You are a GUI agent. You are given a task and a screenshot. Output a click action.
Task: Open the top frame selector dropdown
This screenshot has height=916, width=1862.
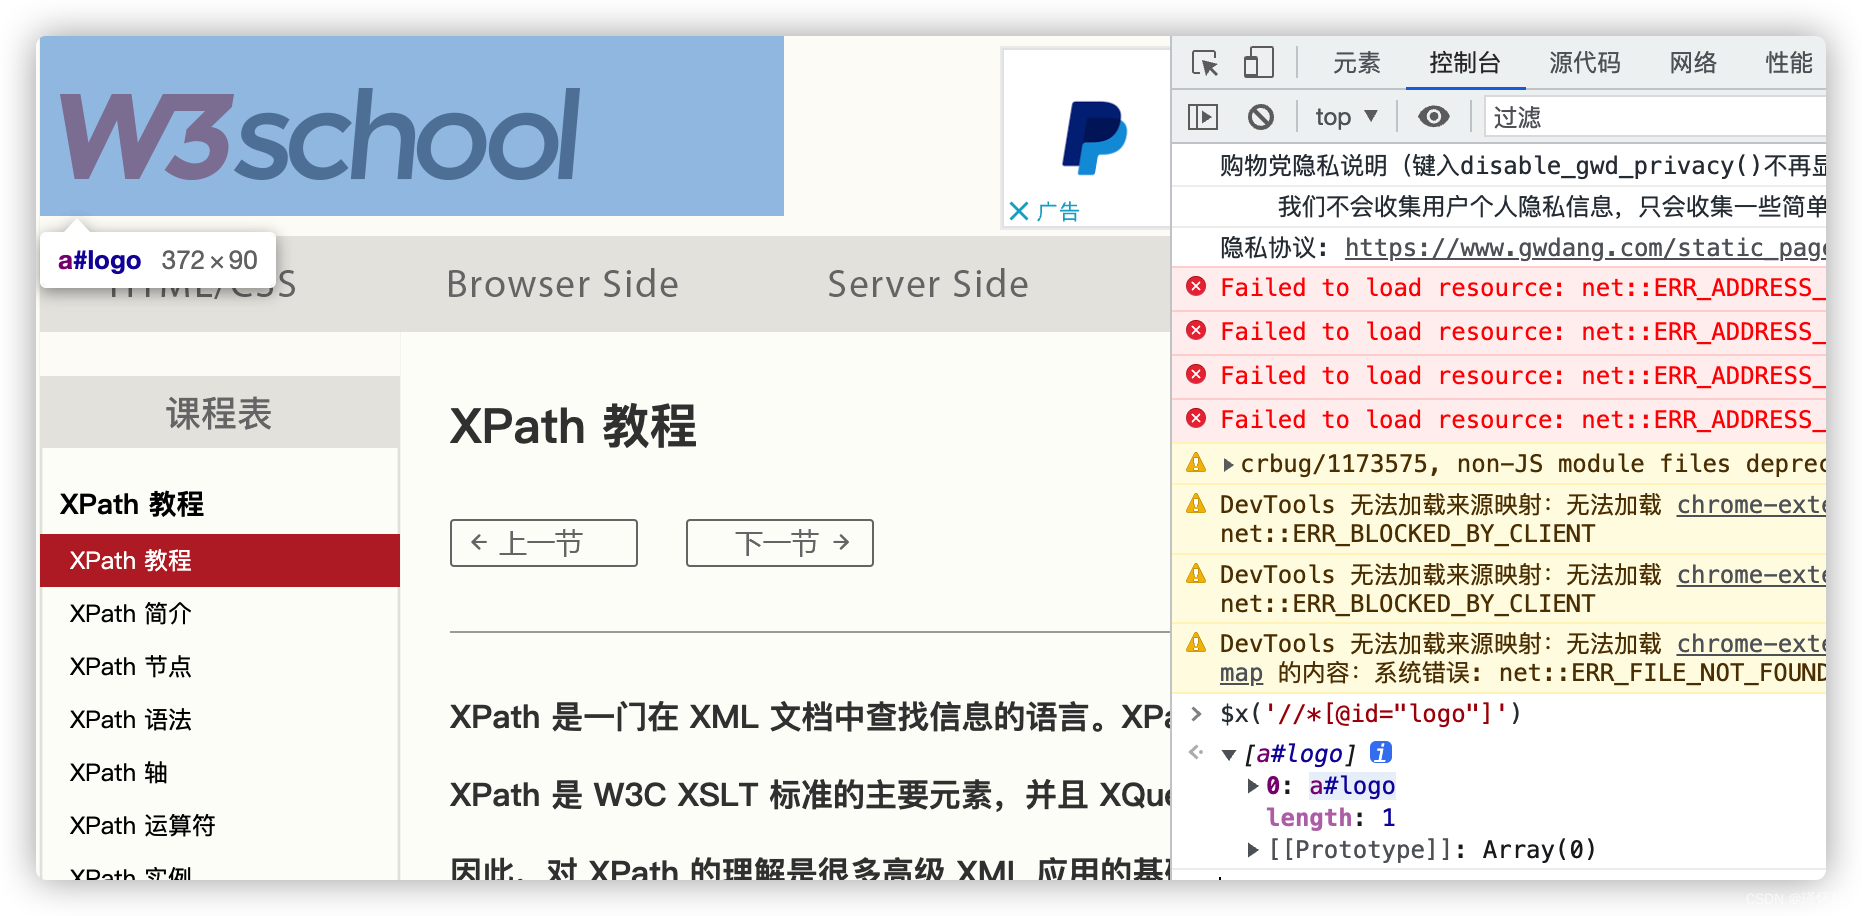pos(1343,116)
